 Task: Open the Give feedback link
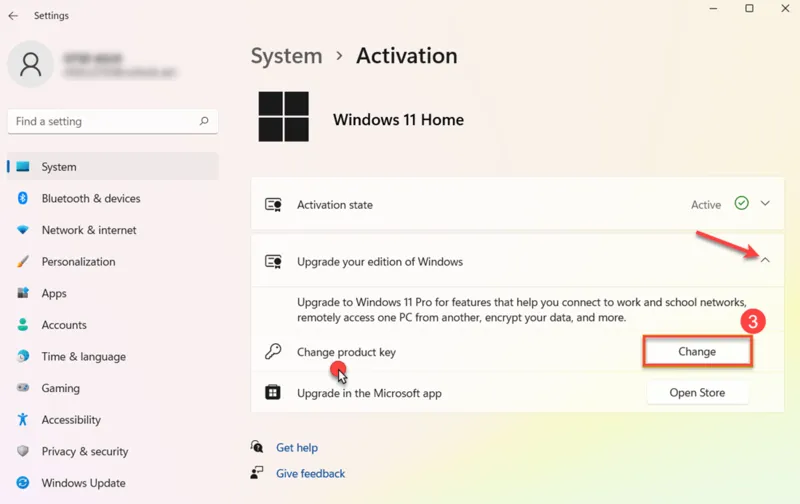click(311, 473)
